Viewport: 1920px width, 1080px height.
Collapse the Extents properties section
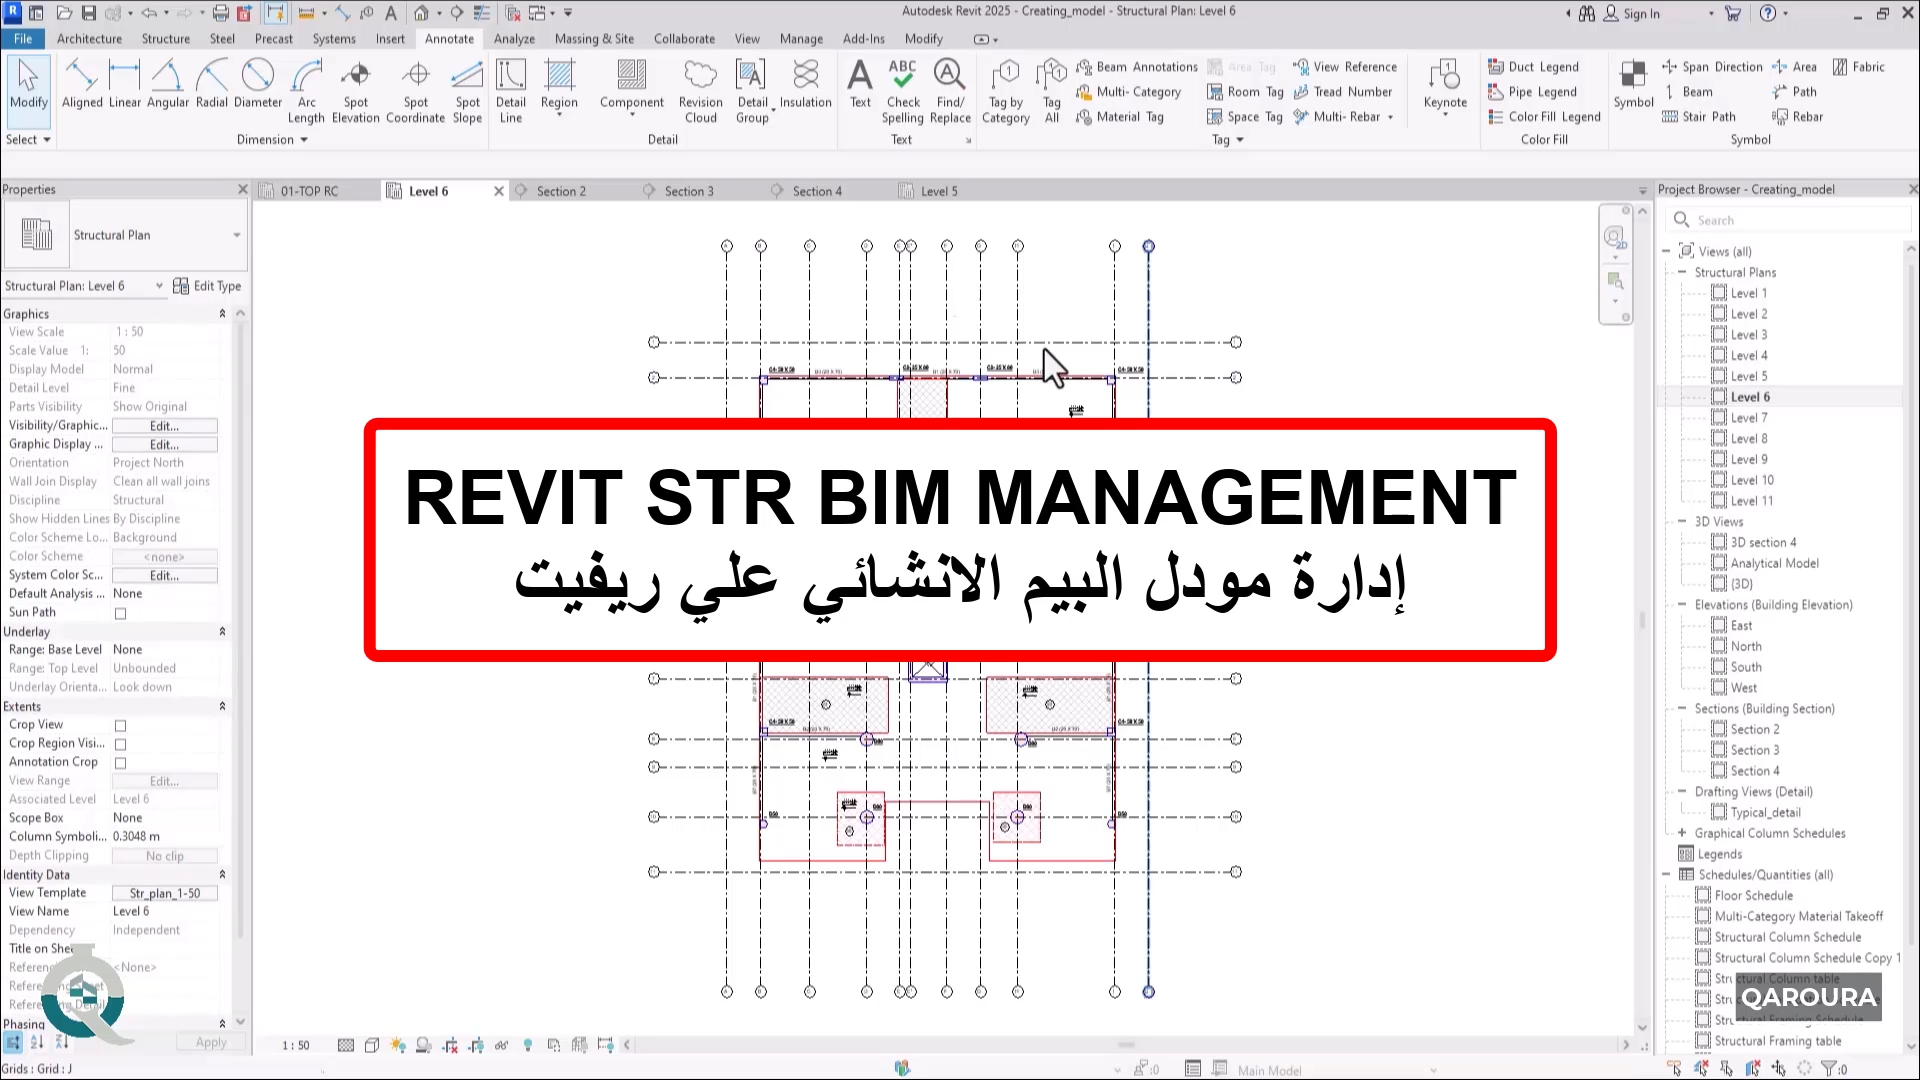point(222,706)
